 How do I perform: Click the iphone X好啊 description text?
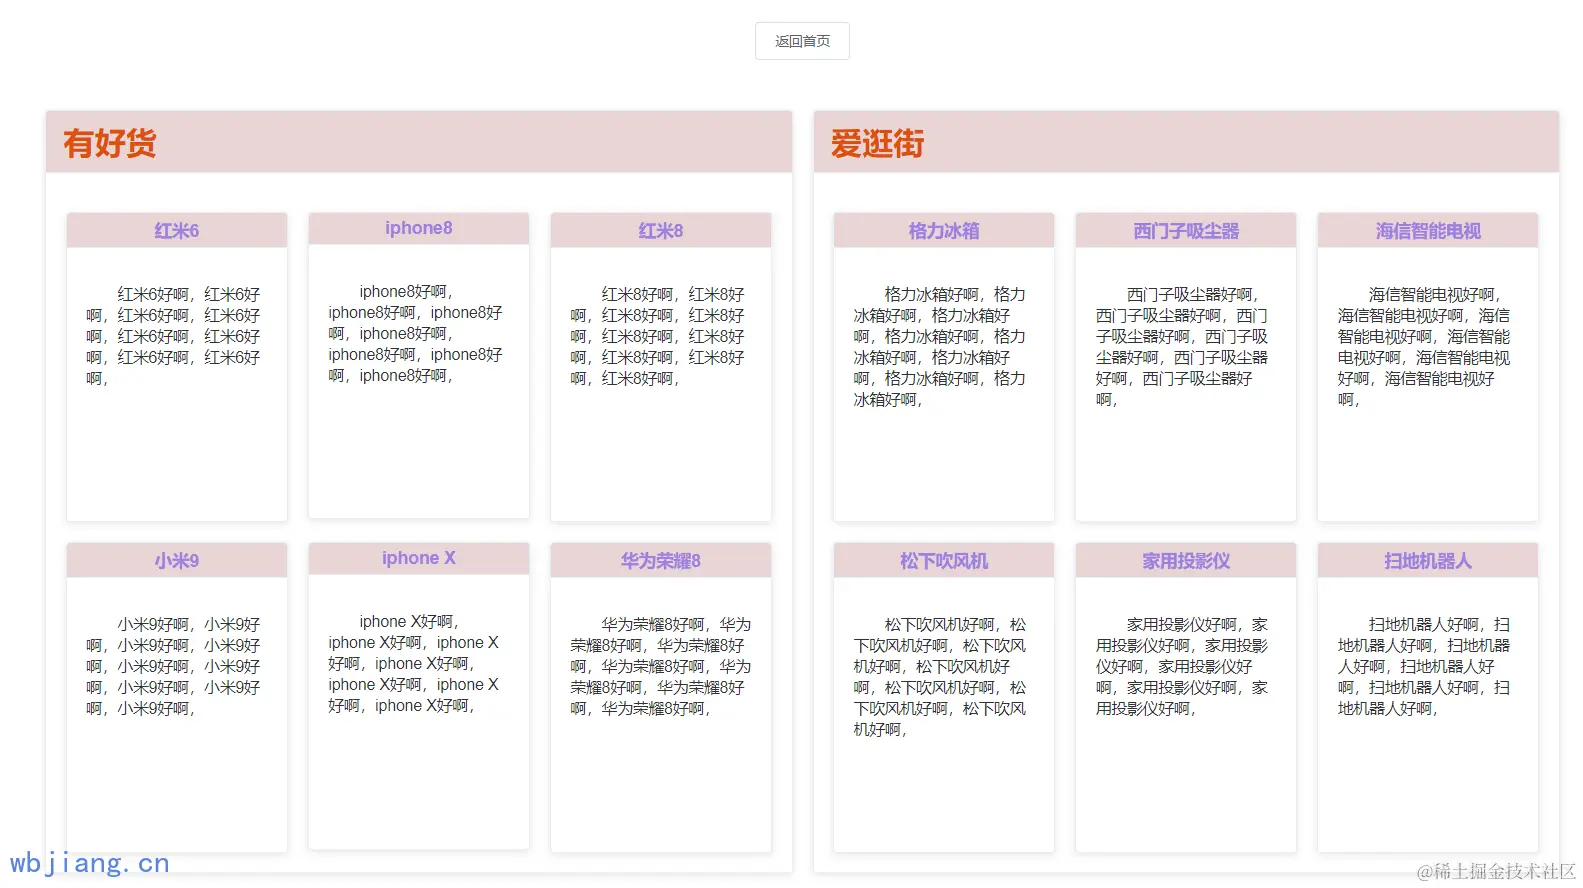(414, 664)
